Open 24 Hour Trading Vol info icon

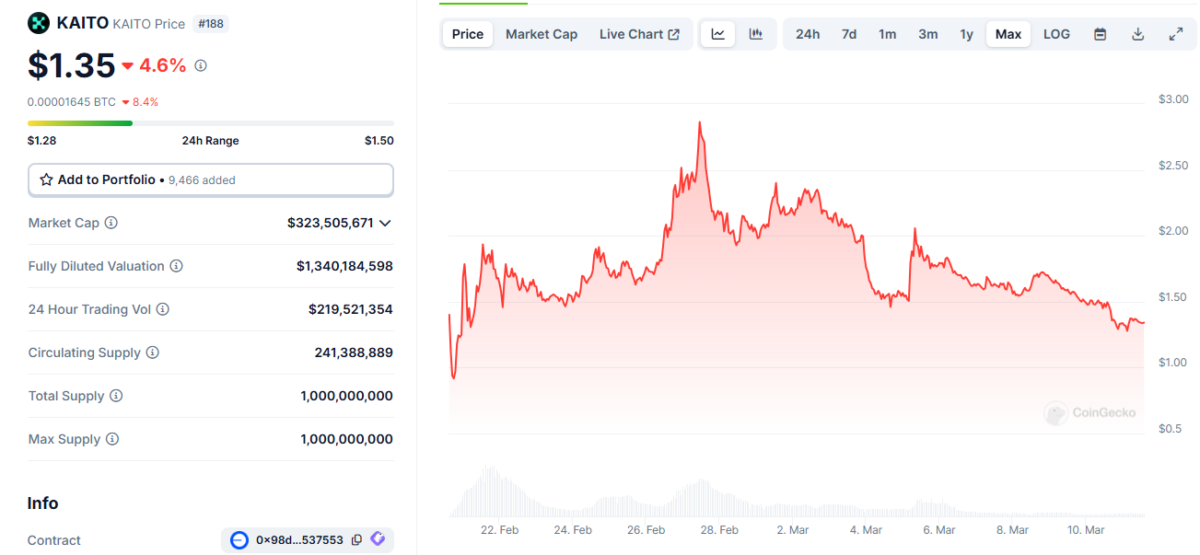162,309
